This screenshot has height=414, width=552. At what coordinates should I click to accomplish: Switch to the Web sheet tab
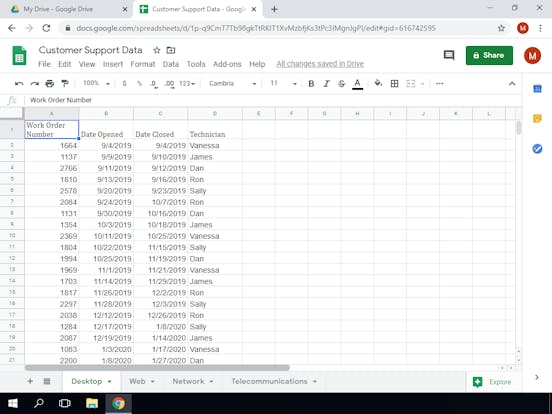137,381
